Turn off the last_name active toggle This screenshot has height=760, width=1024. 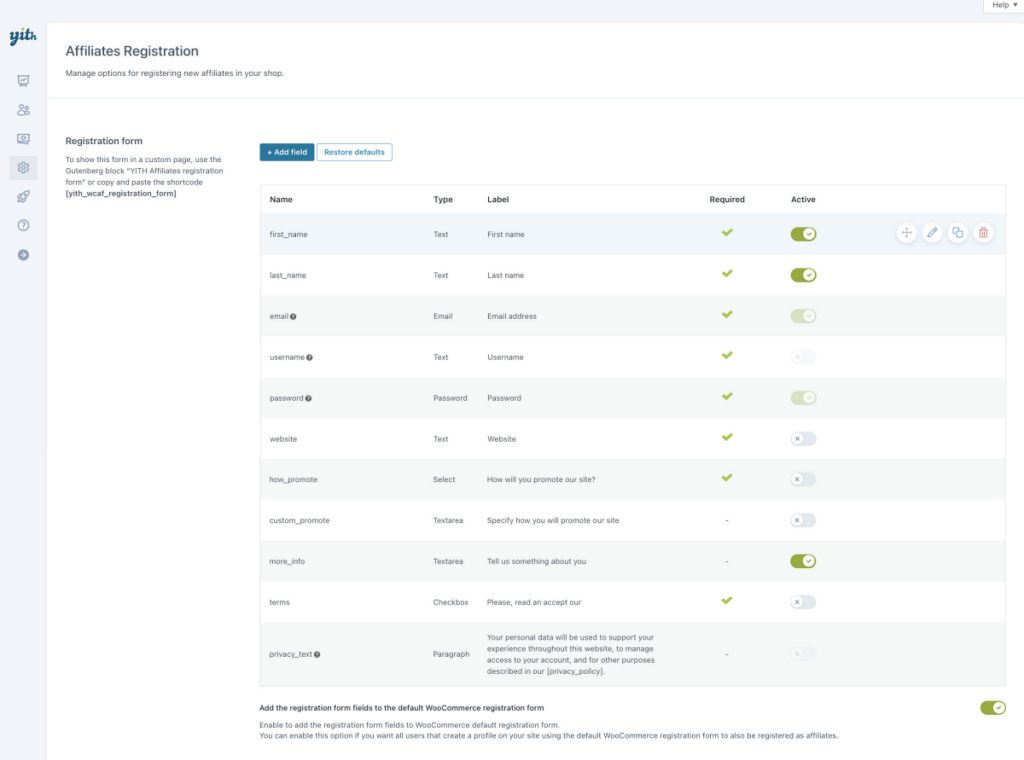click(803, 274)
